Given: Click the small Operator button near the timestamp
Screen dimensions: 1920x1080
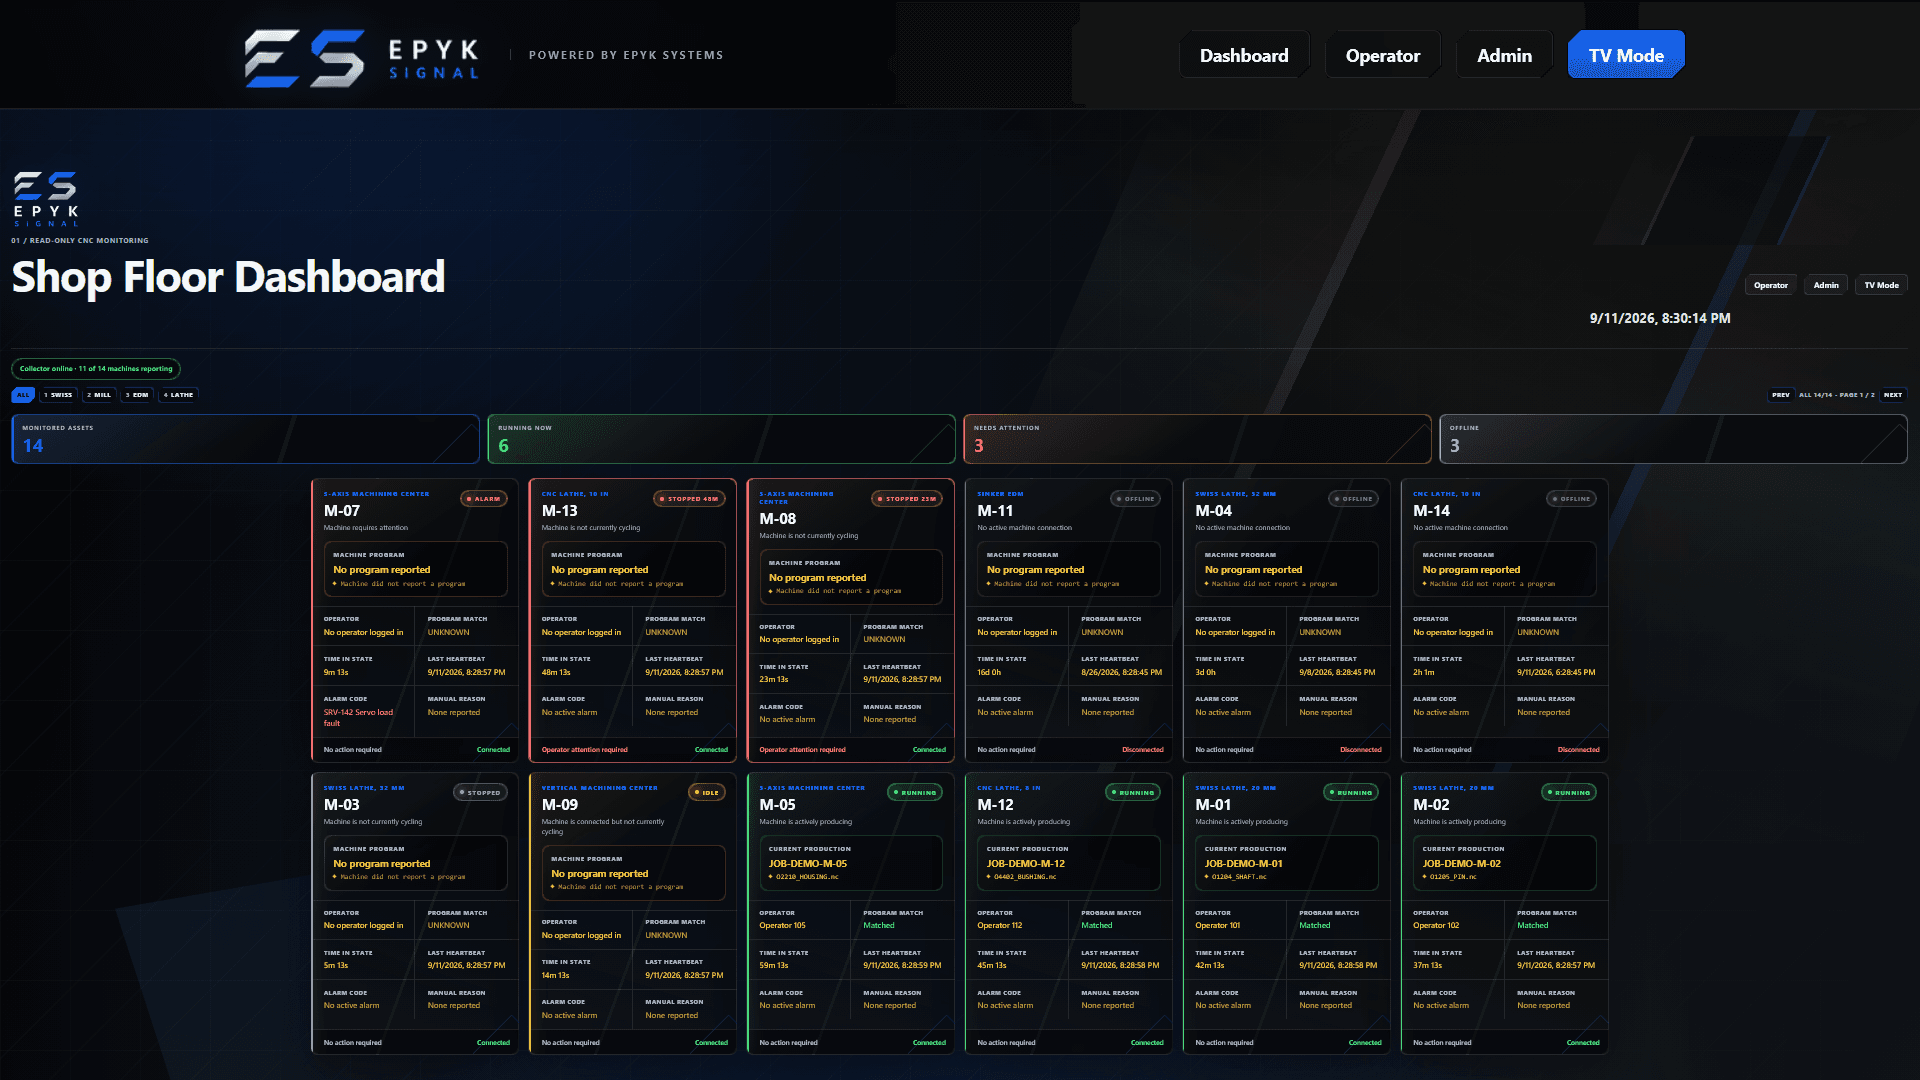Looking at the screenshot, I should pyautogui.click(x=1770, y=285).
